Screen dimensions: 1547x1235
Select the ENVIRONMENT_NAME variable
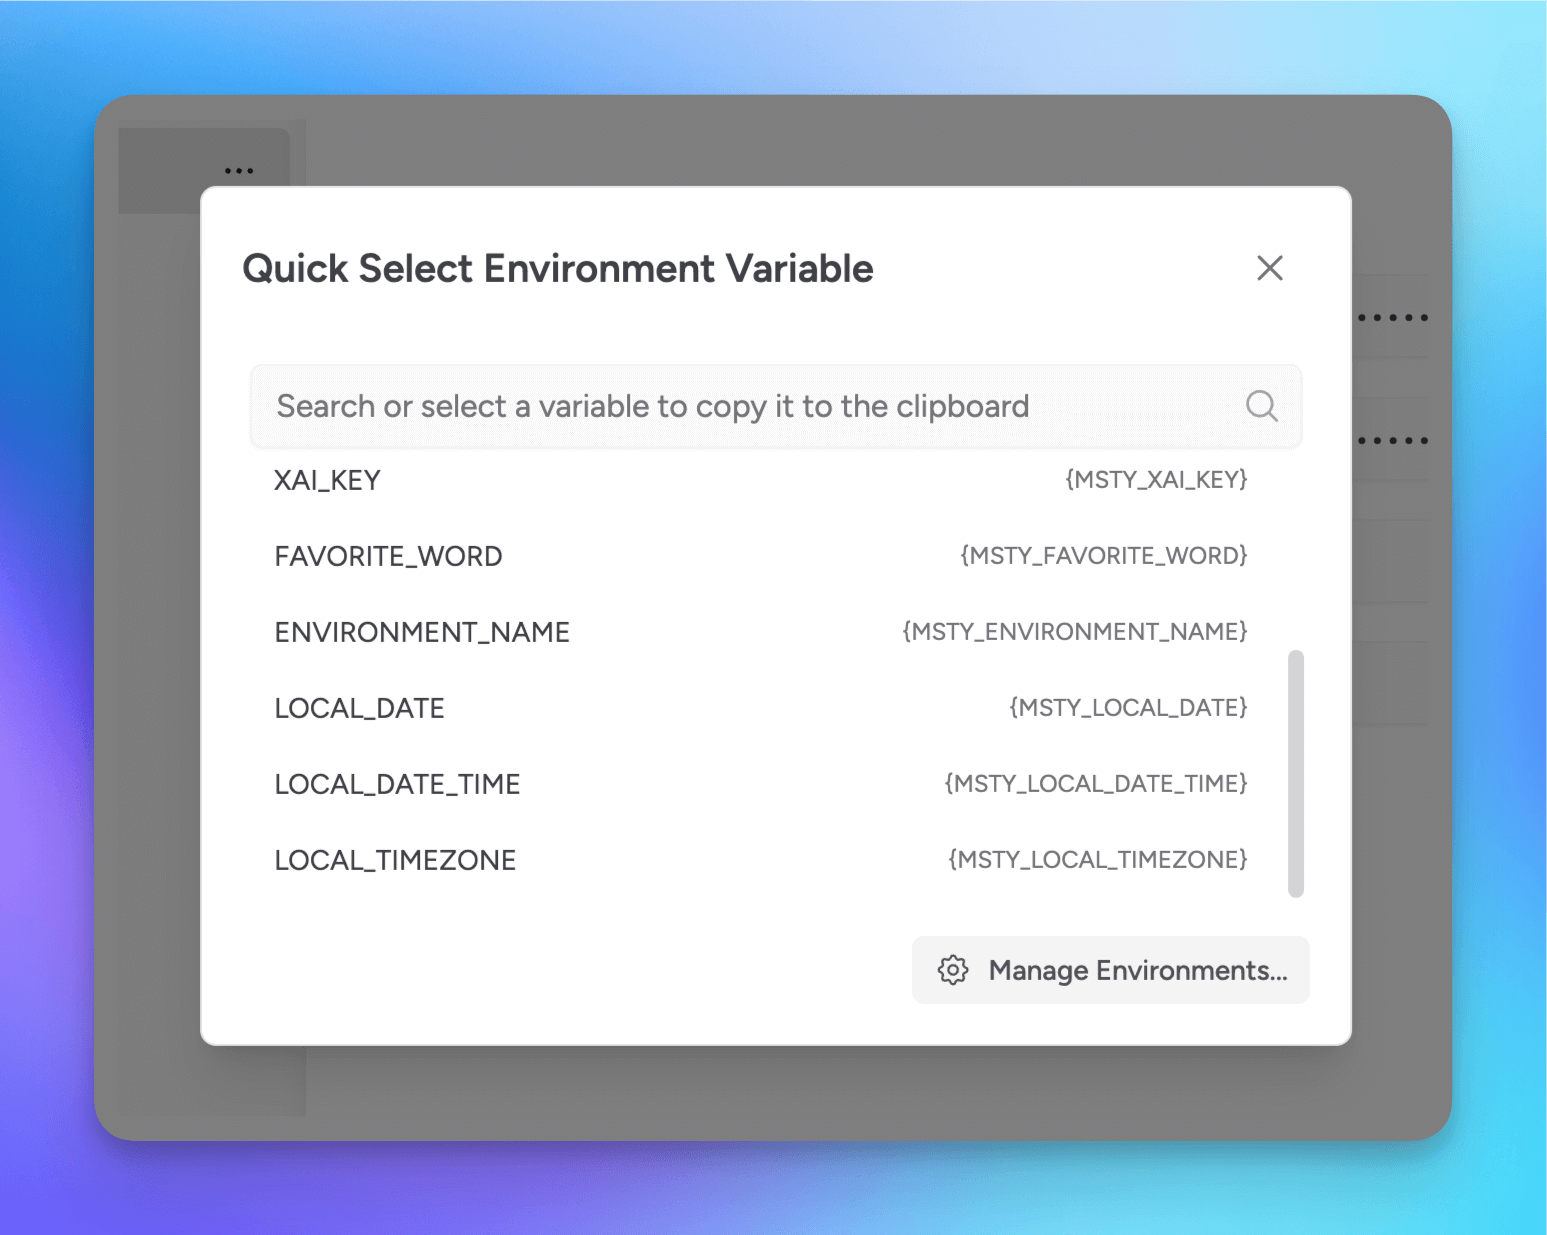pyautogui.click(x=421, y=631)
